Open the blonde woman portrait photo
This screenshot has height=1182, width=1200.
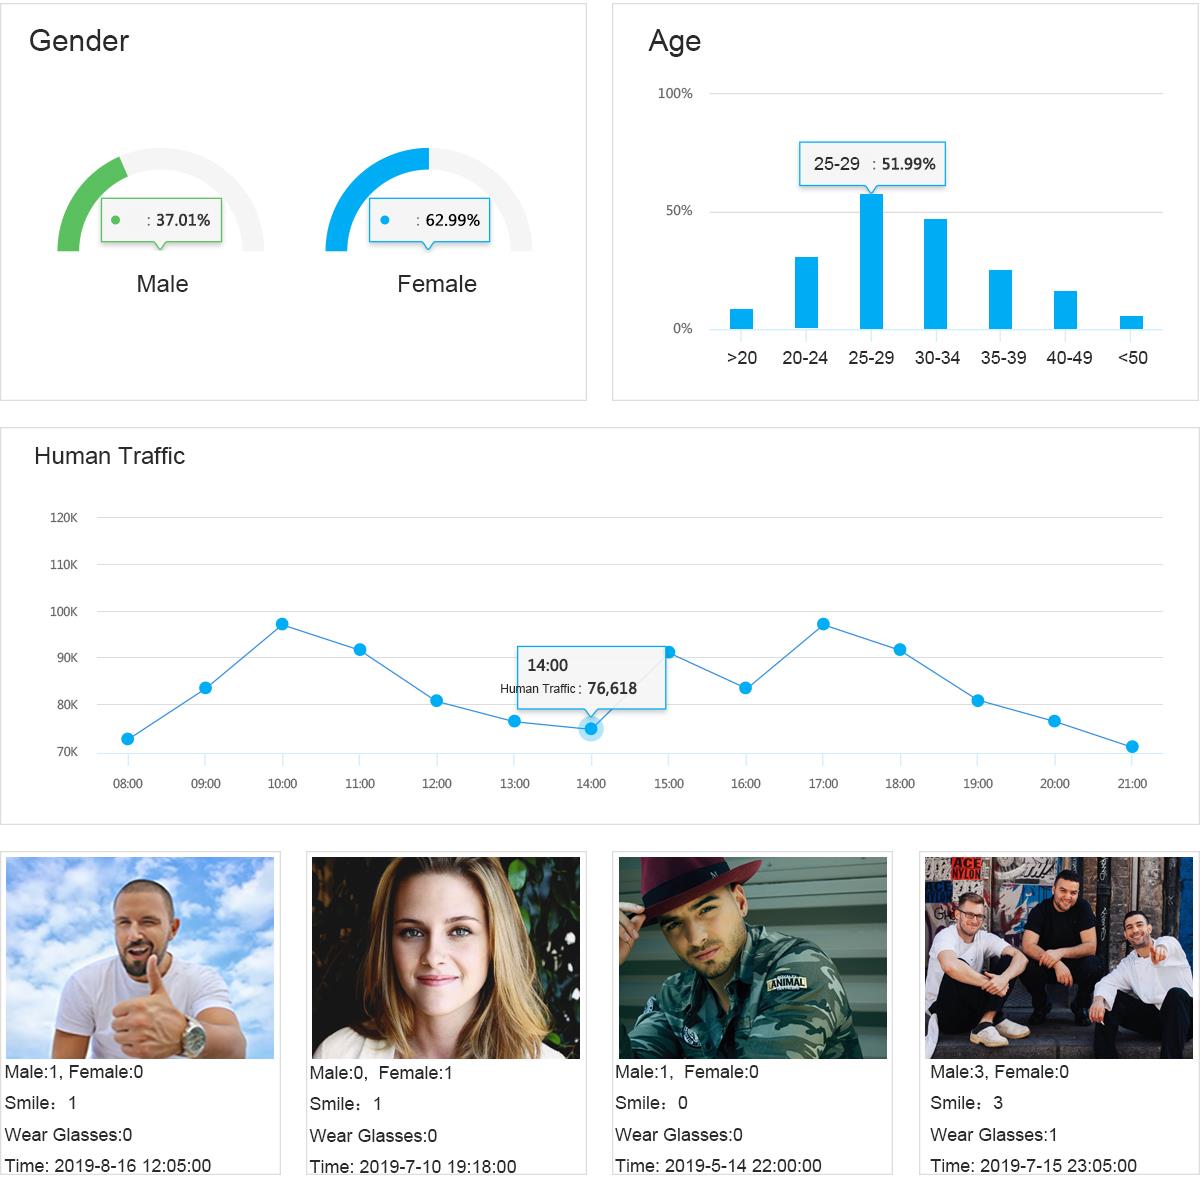click(446, 958)
